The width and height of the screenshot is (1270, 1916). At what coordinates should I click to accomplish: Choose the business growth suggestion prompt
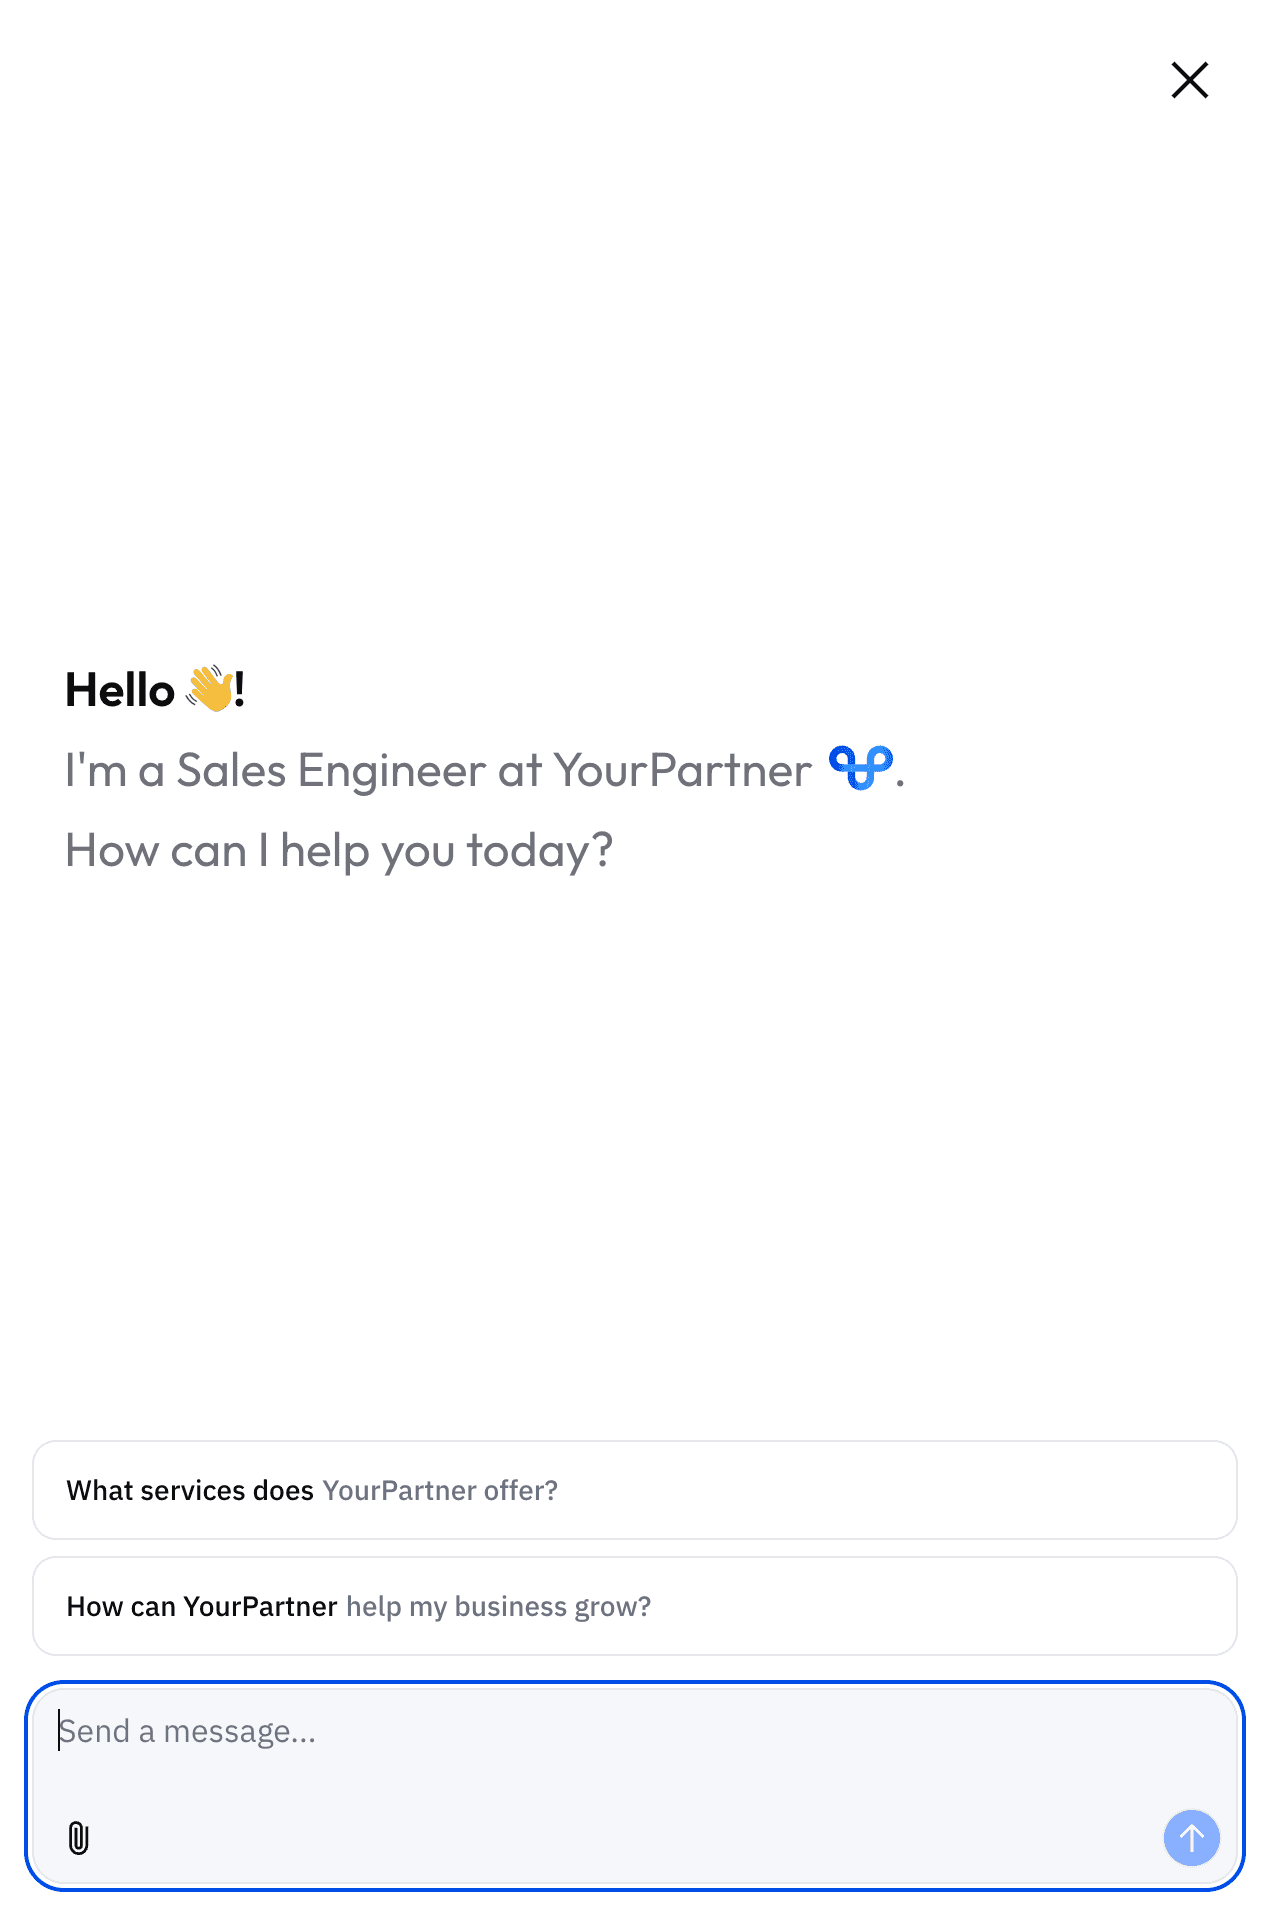635,1606
